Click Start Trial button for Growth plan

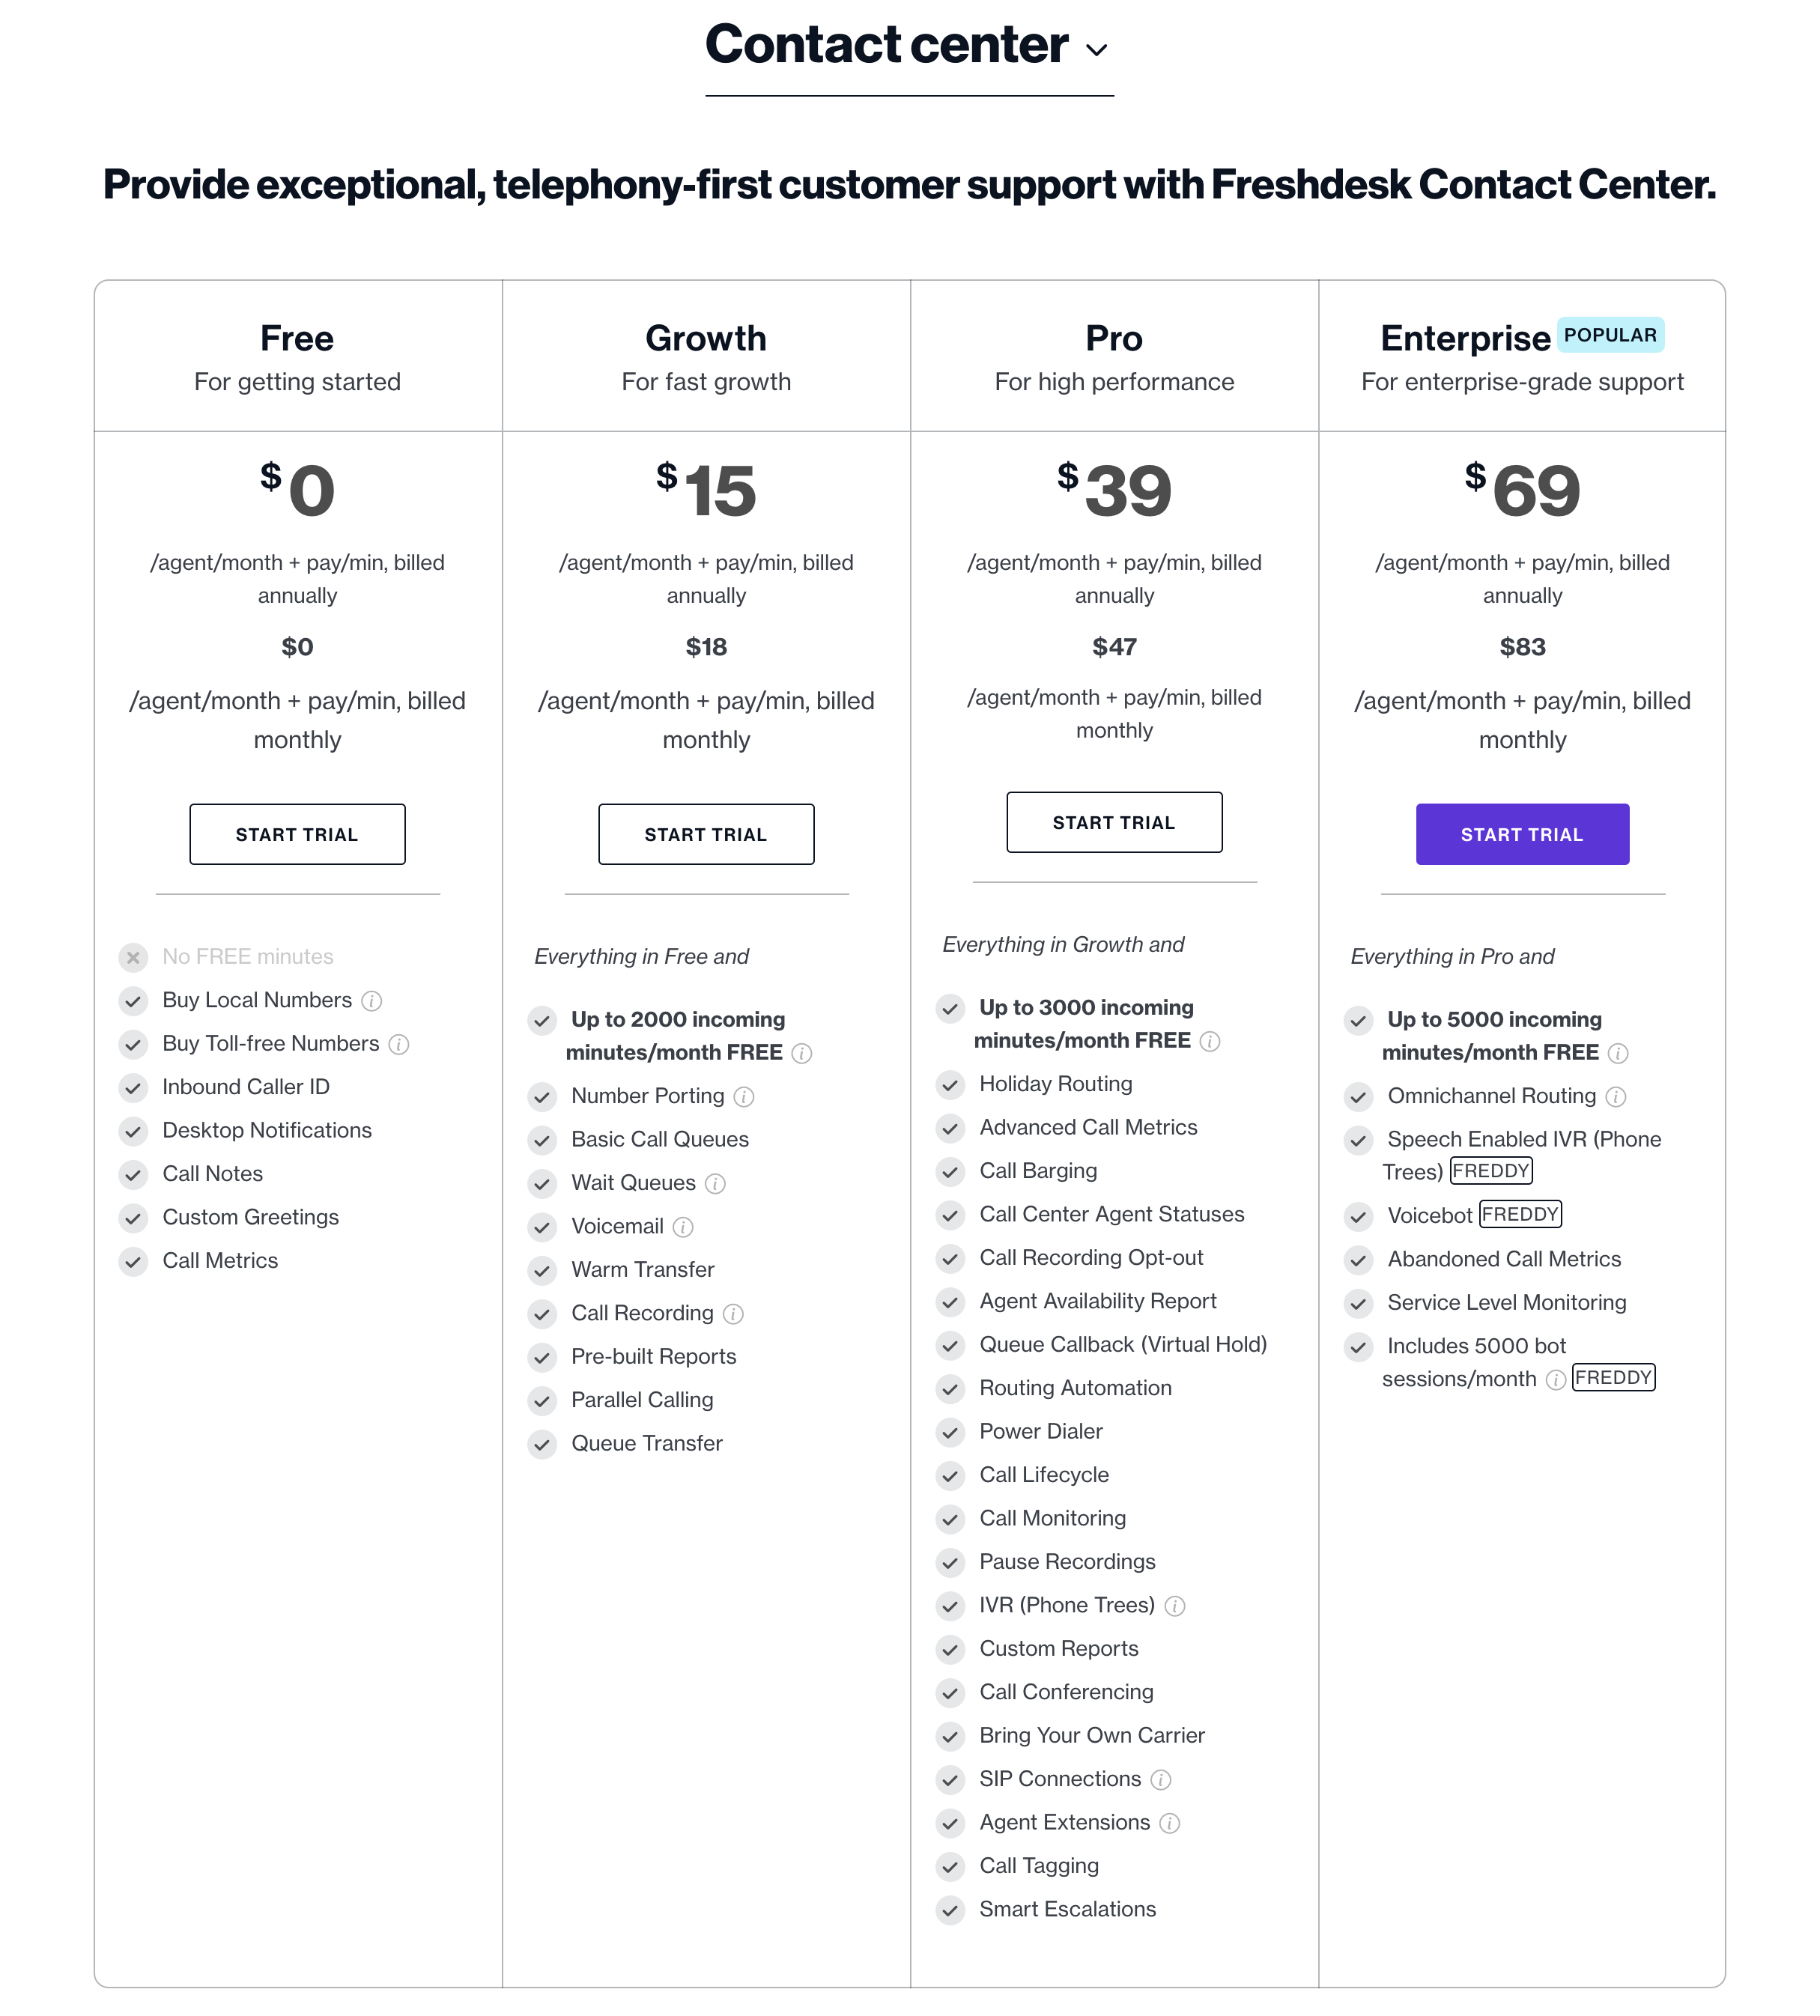[x=705, y=833]
